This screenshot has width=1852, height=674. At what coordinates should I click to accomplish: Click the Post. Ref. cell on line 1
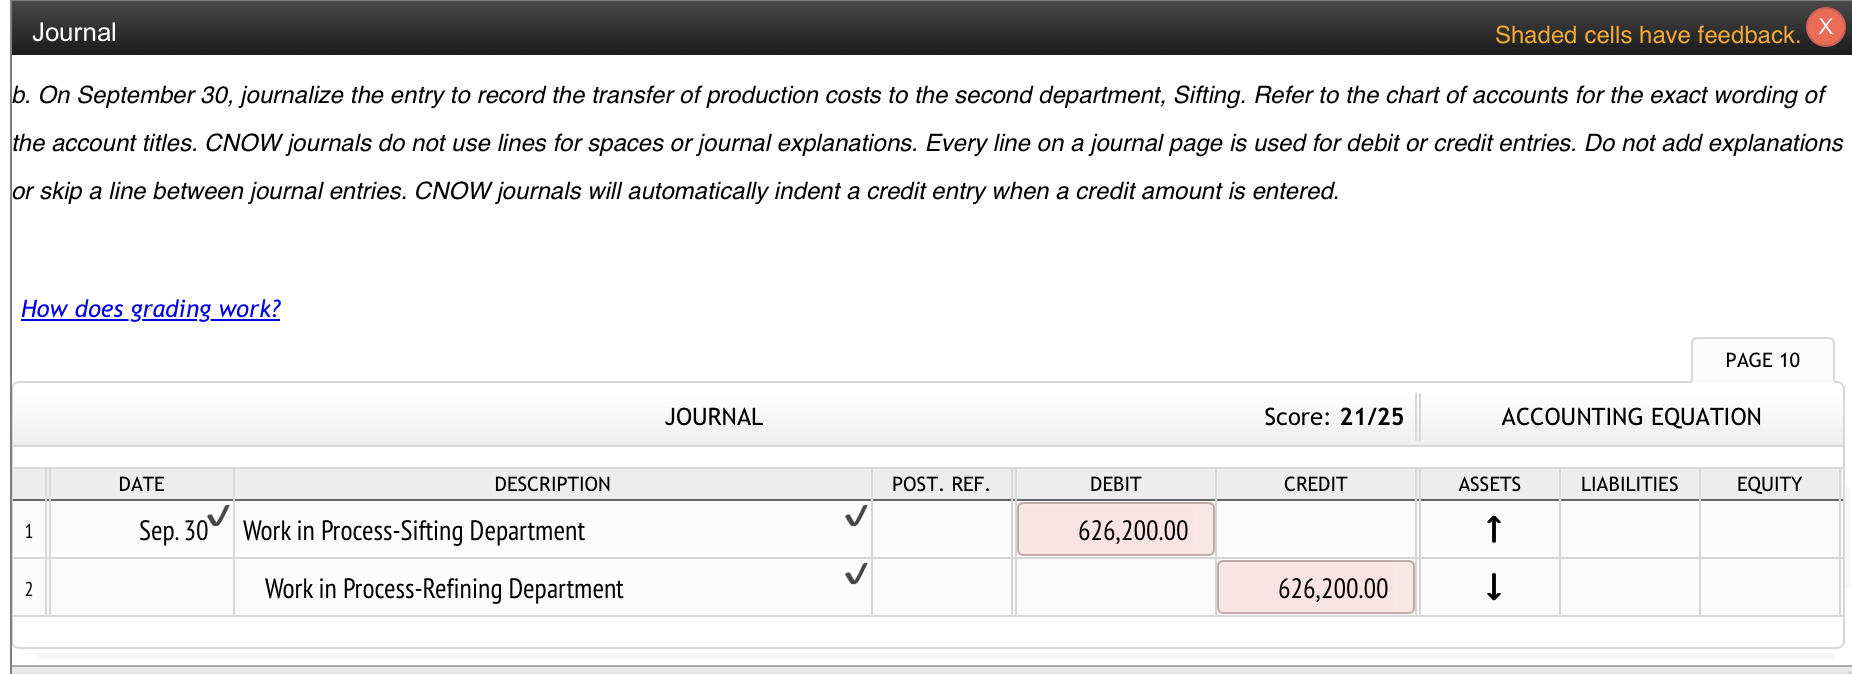point(942,530)
